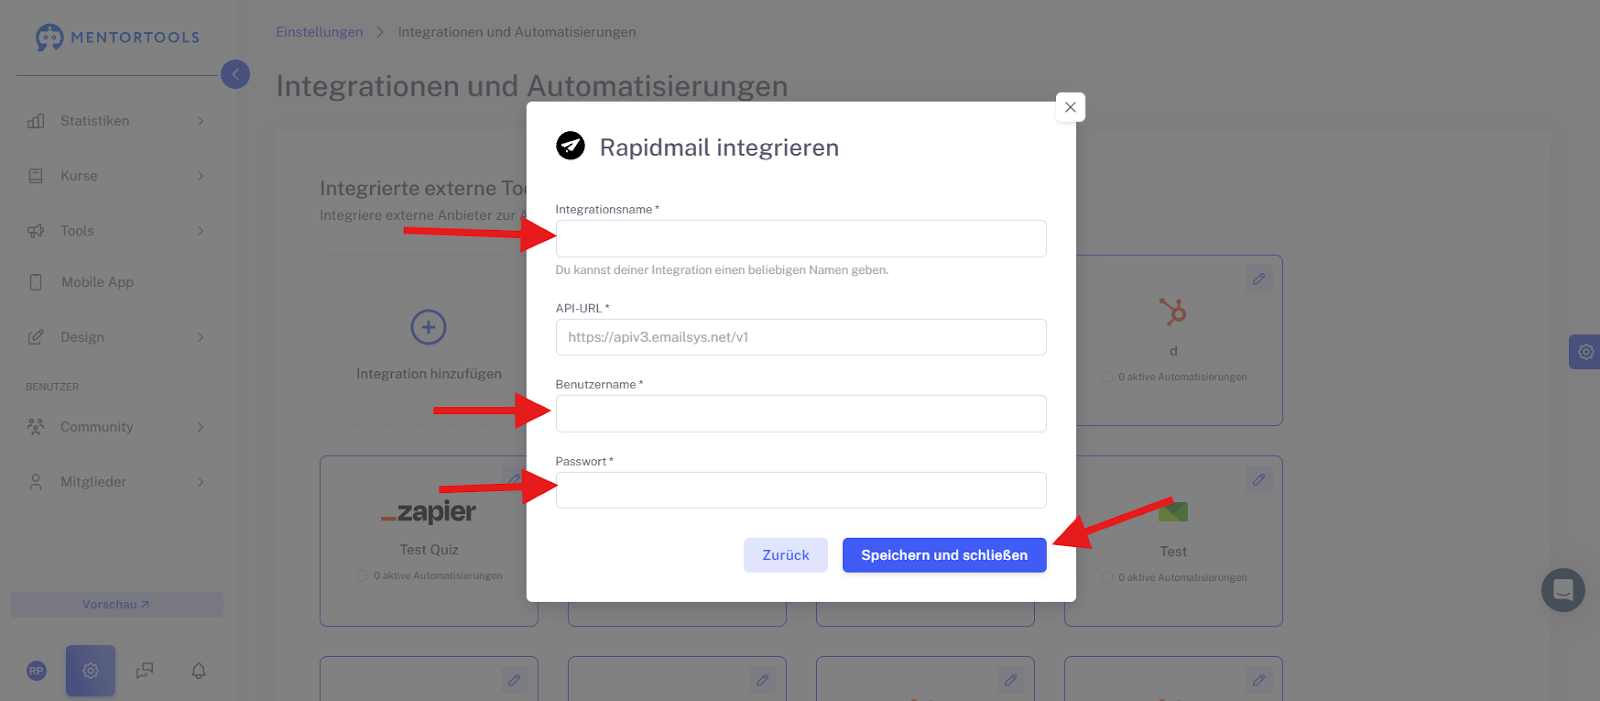Click the Vorschau button
Screen dimensions: 1600x701
117,605
